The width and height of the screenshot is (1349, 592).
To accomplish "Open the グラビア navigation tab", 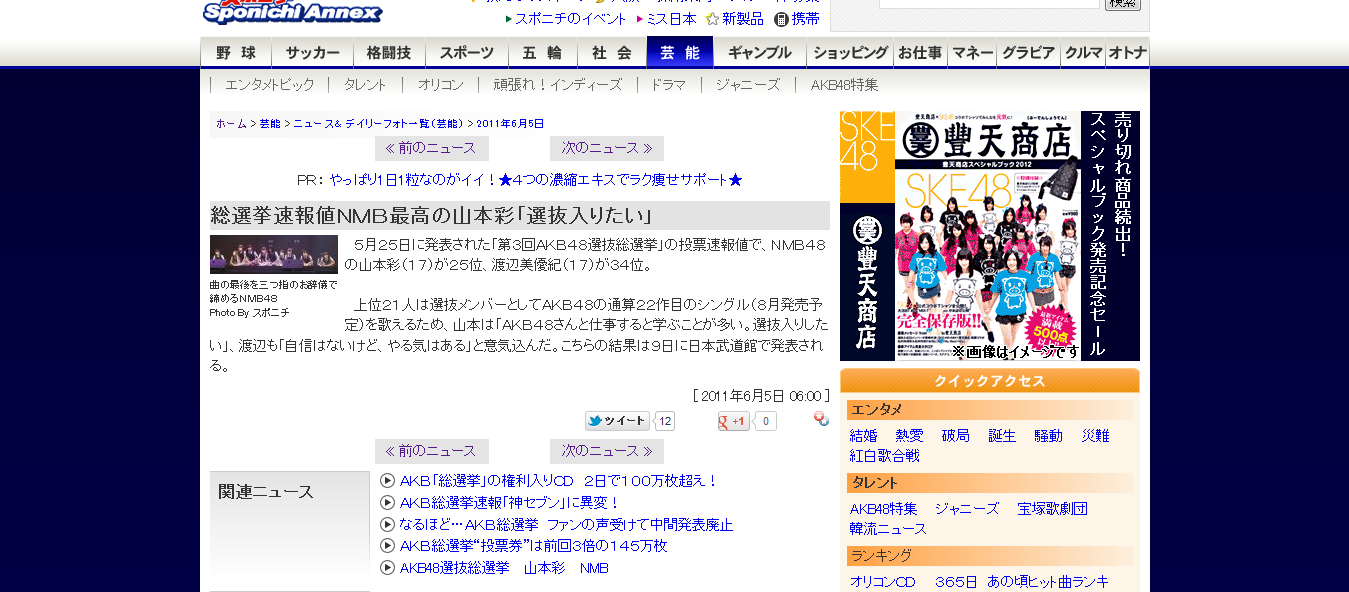I will [1029, 53].
